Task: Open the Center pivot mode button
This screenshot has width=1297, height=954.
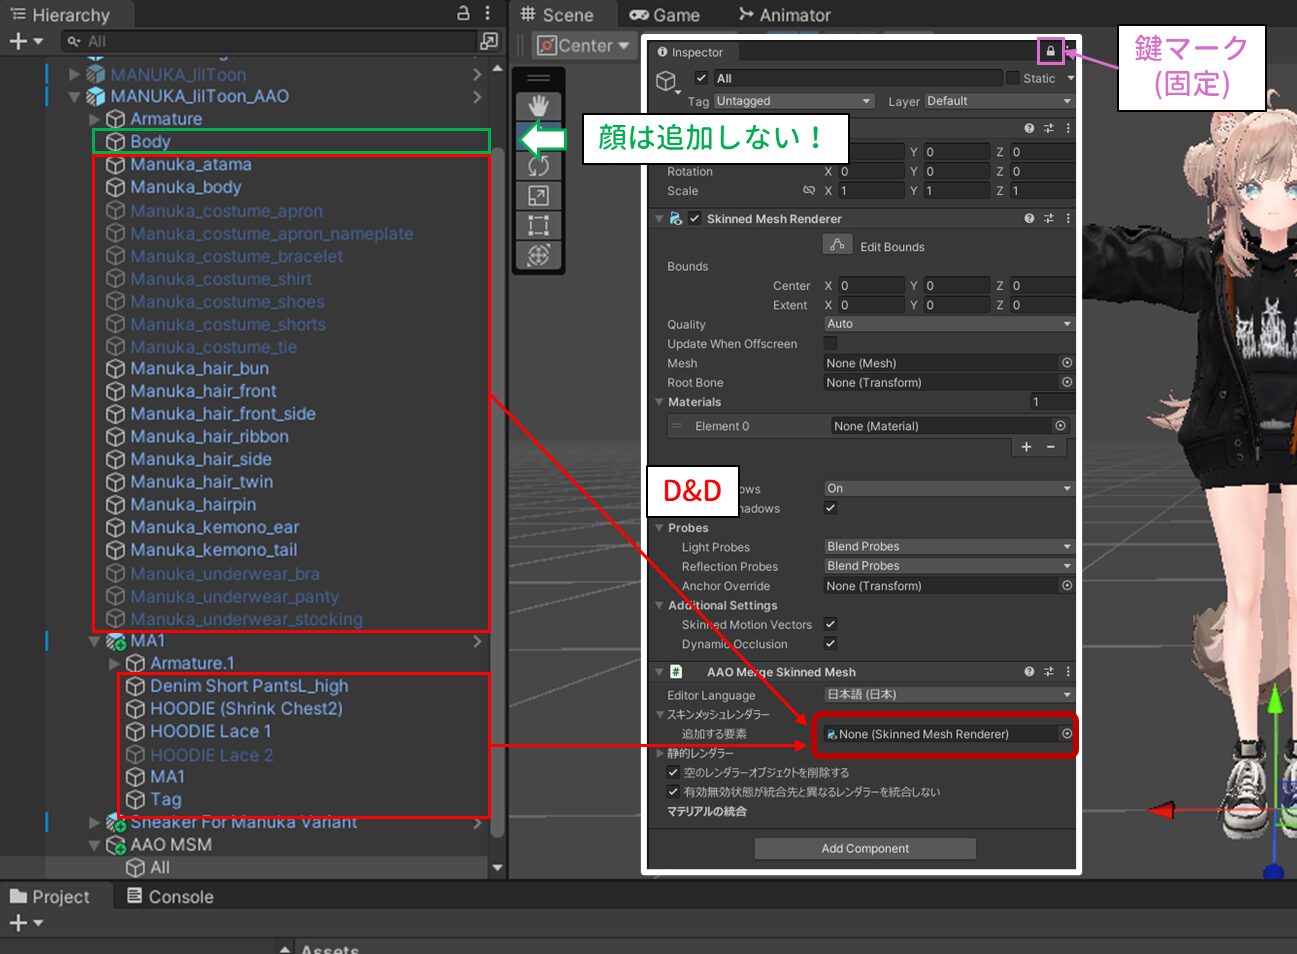Action: coord(583,46)
